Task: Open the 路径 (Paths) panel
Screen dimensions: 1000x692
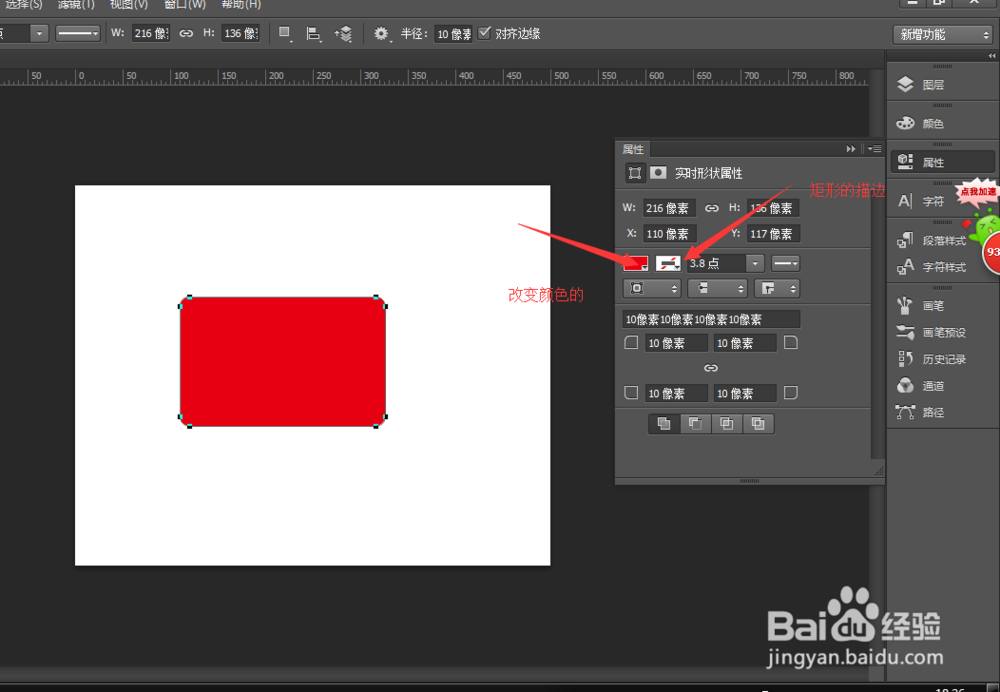Action: point(922,412)
